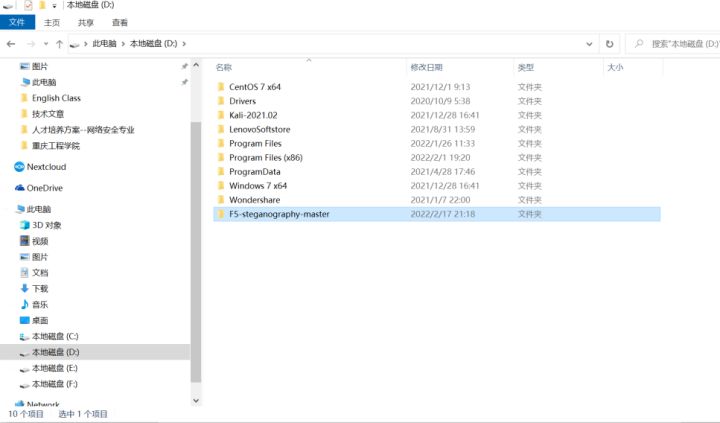This screenshot has width=720, height=423.
Task: Click the 视频 icon in sidebar
Action: coord(25,241)
